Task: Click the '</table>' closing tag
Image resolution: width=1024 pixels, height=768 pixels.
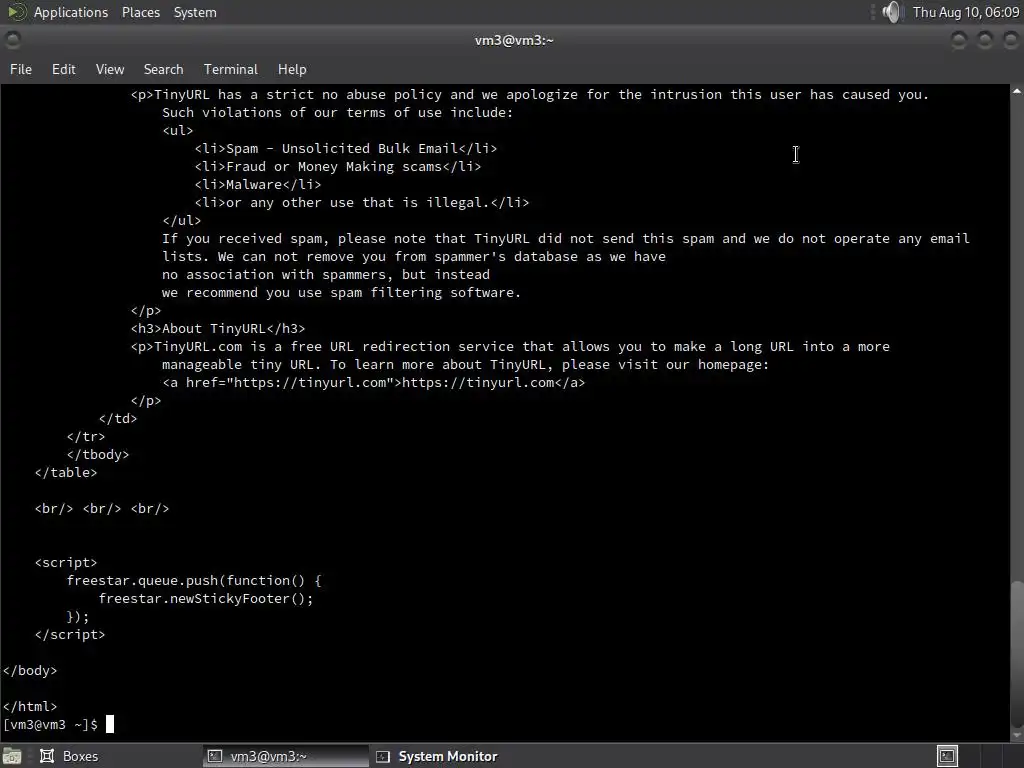Action: click(x=66, y=472)
